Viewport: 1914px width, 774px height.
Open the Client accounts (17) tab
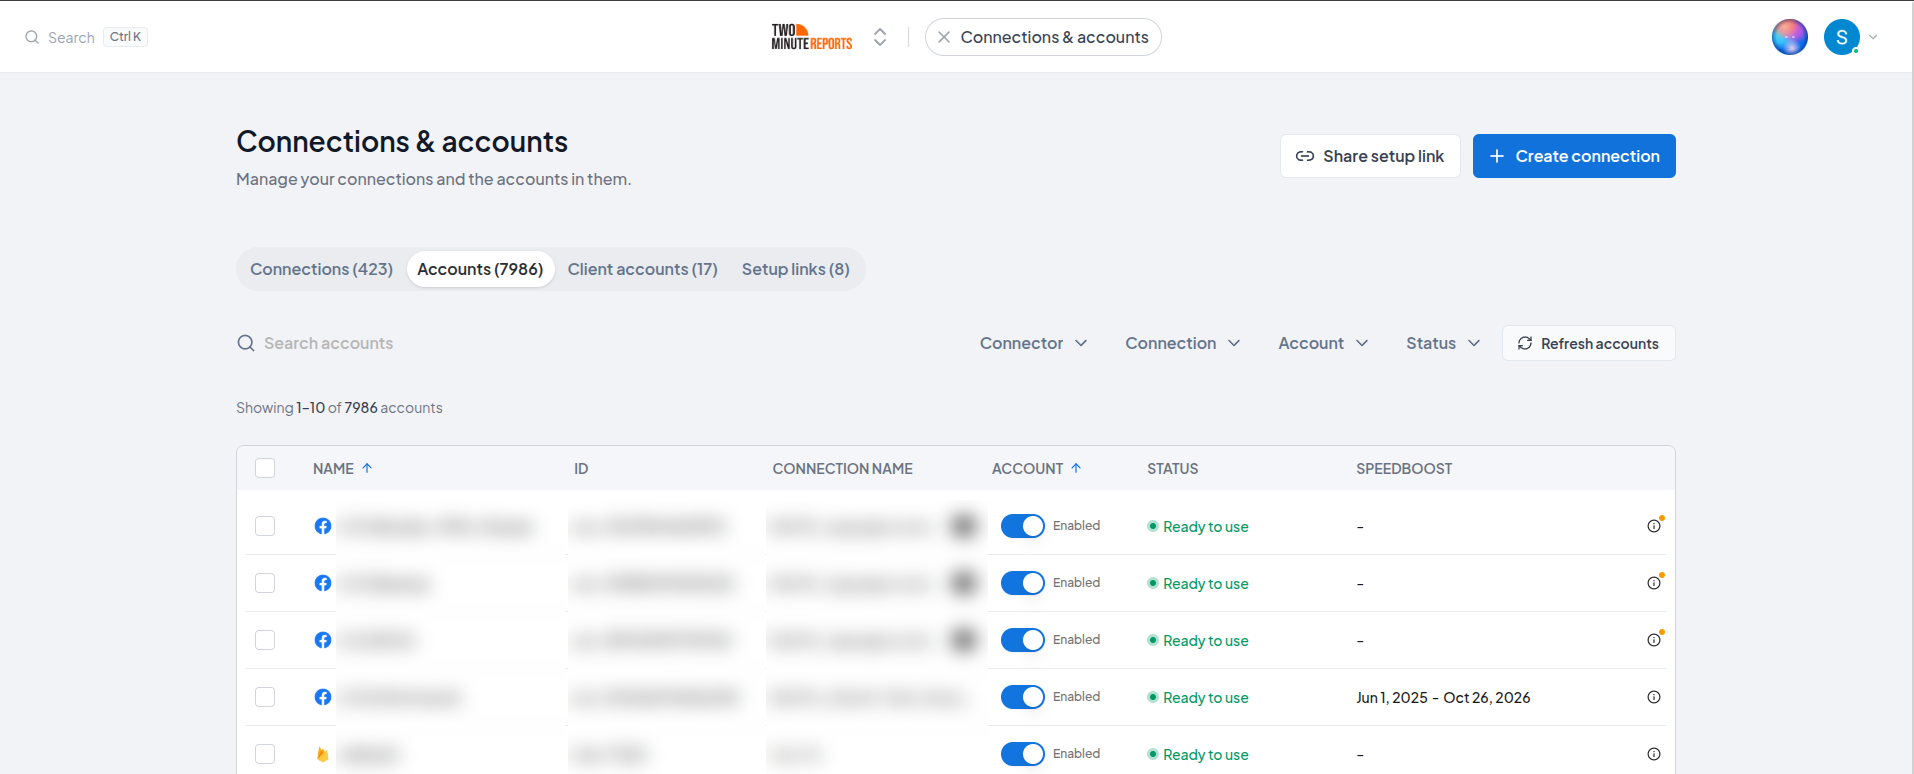[x=642, y=269]
